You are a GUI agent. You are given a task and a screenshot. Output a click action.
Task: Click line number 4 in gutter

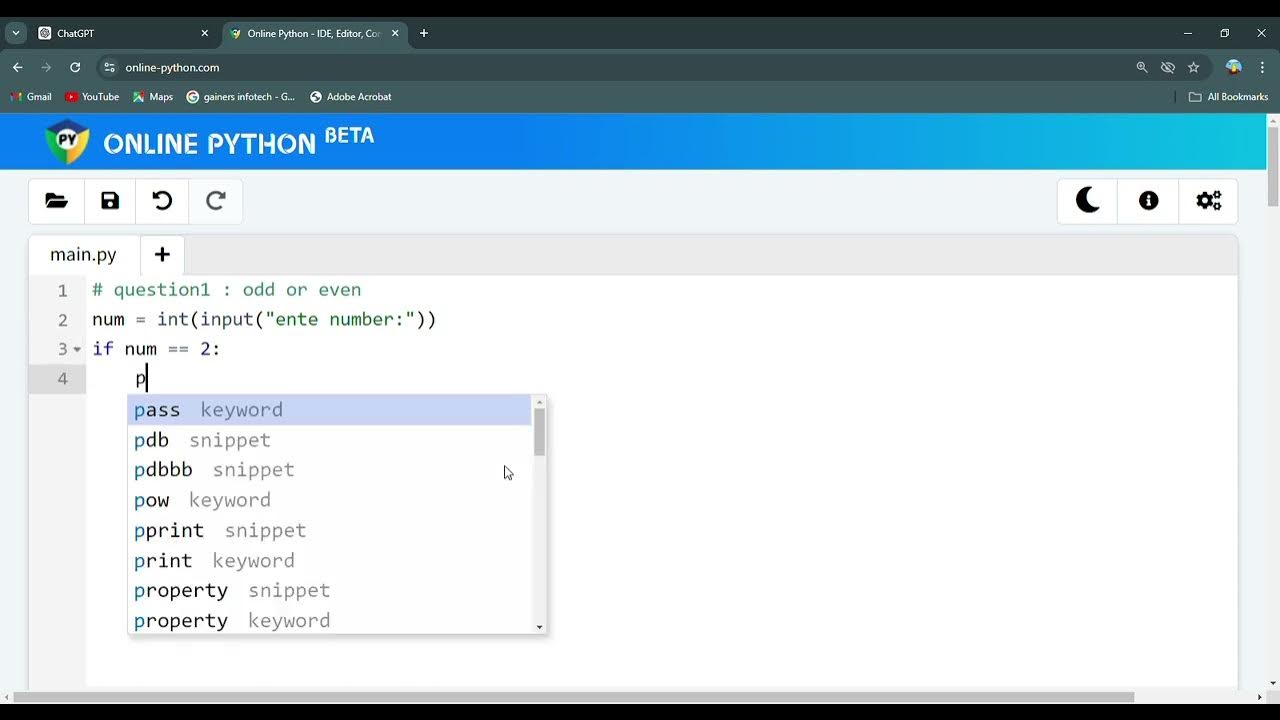(62, 379)
